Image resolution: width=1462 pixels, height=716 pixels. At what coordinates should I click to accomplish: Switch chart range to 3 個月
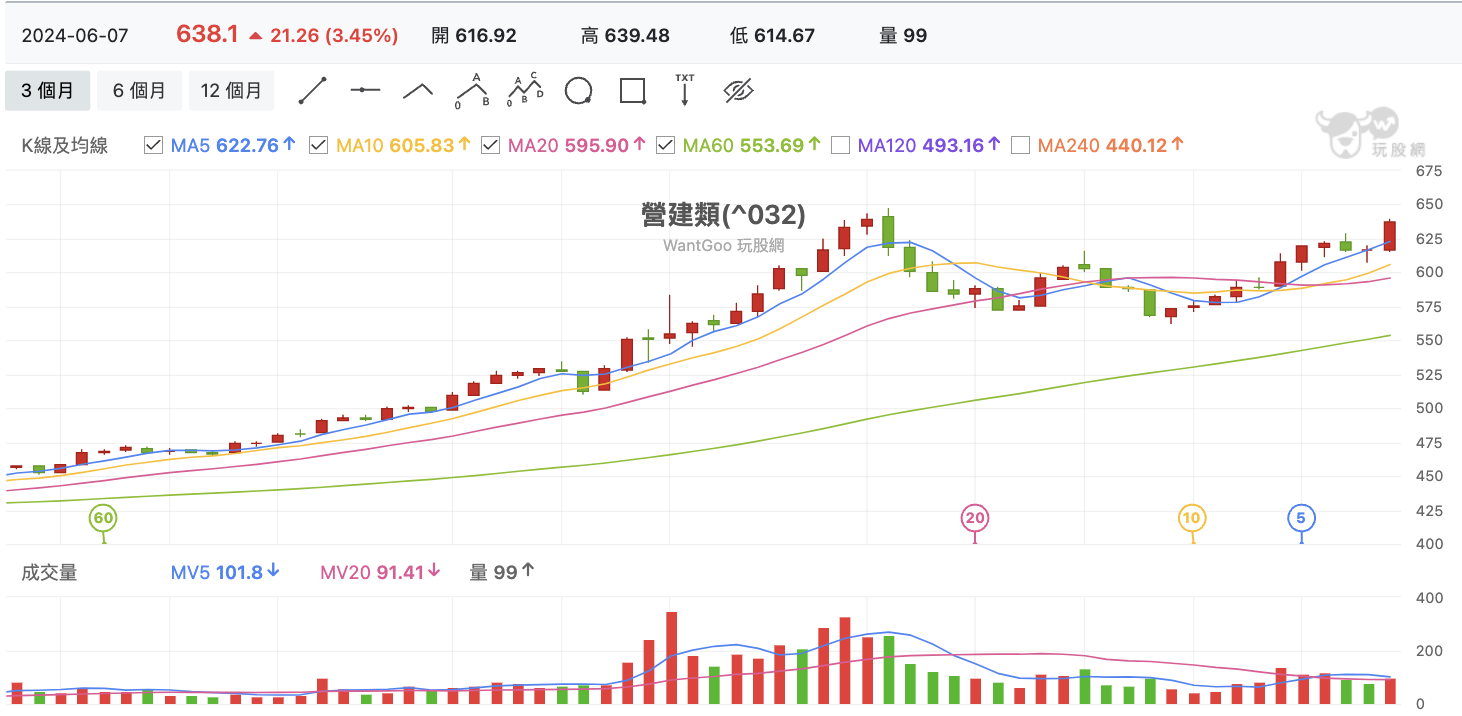(47, 91)
